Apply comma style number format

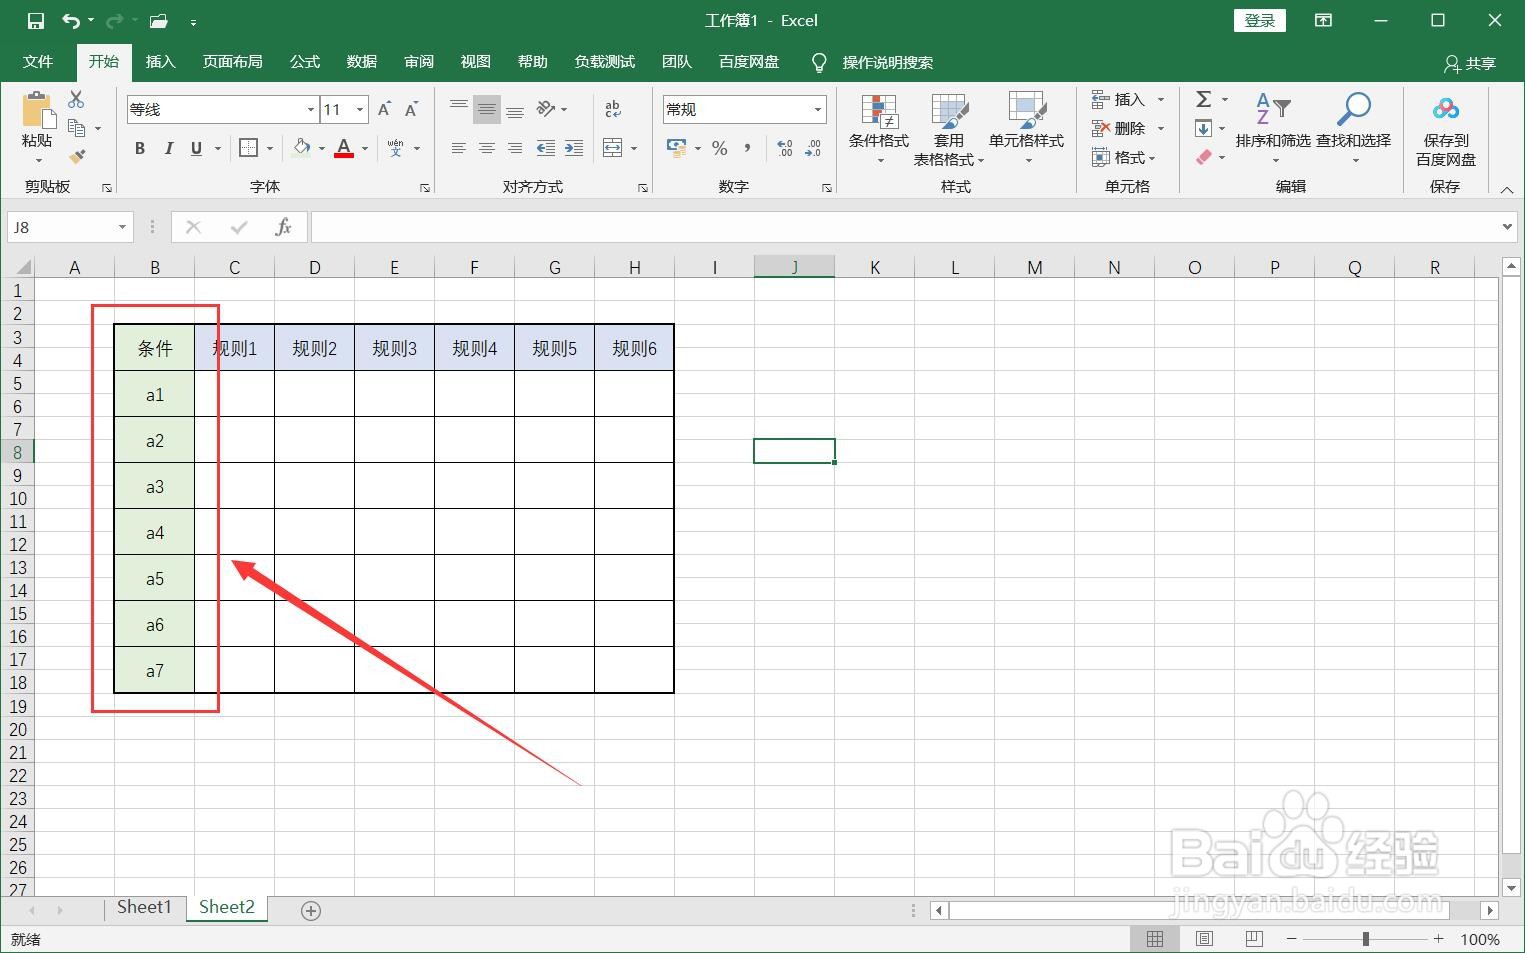[x=747, y=148]
